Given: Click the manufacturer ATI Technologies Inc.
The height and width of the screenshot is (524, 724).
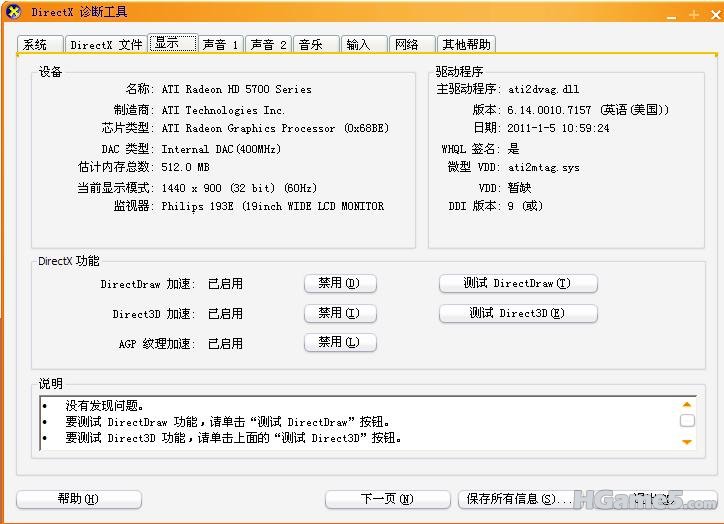Looking at the screenshot, I should point(223,110).
